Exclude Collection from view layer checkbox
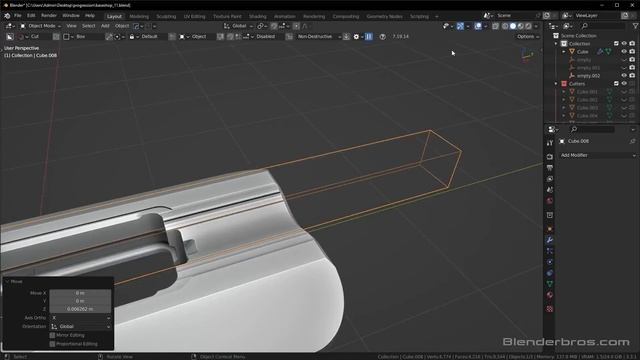Screen dimensions: 640x360 (x=616, y=44)
